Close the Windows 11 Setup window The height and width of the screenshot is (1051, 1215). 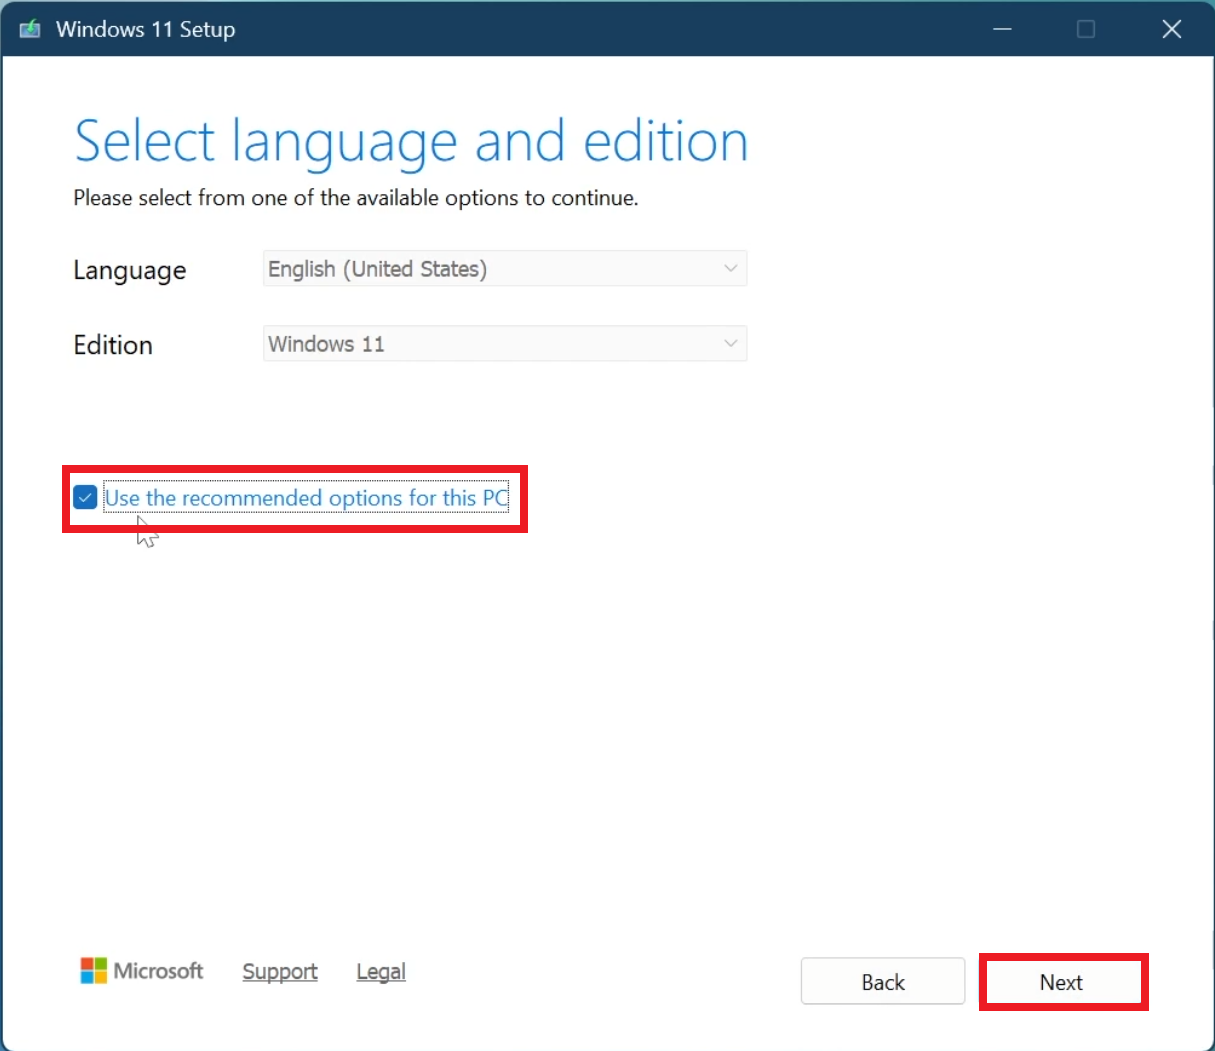[1171, 29]
